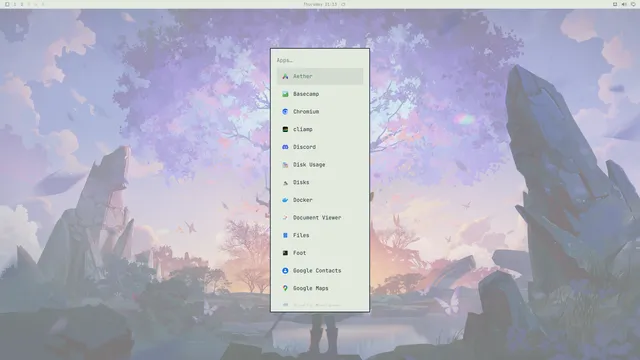This screenshot has height=360, width=640.
Task: Open the cliamp entry
Action: click(x=320, y=129)
